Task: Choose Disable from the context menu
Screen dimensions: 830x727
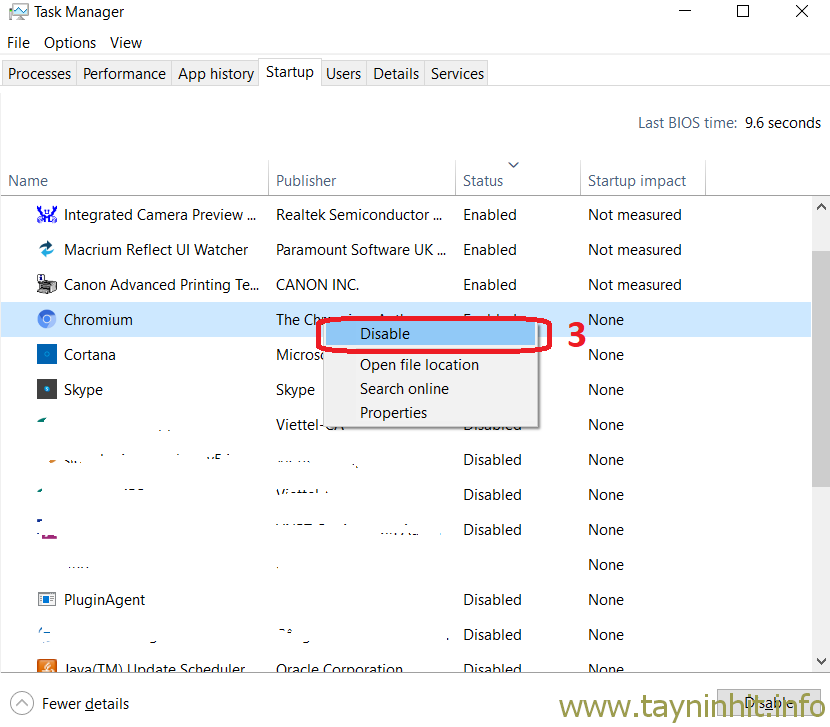Action: click(385, 334)
